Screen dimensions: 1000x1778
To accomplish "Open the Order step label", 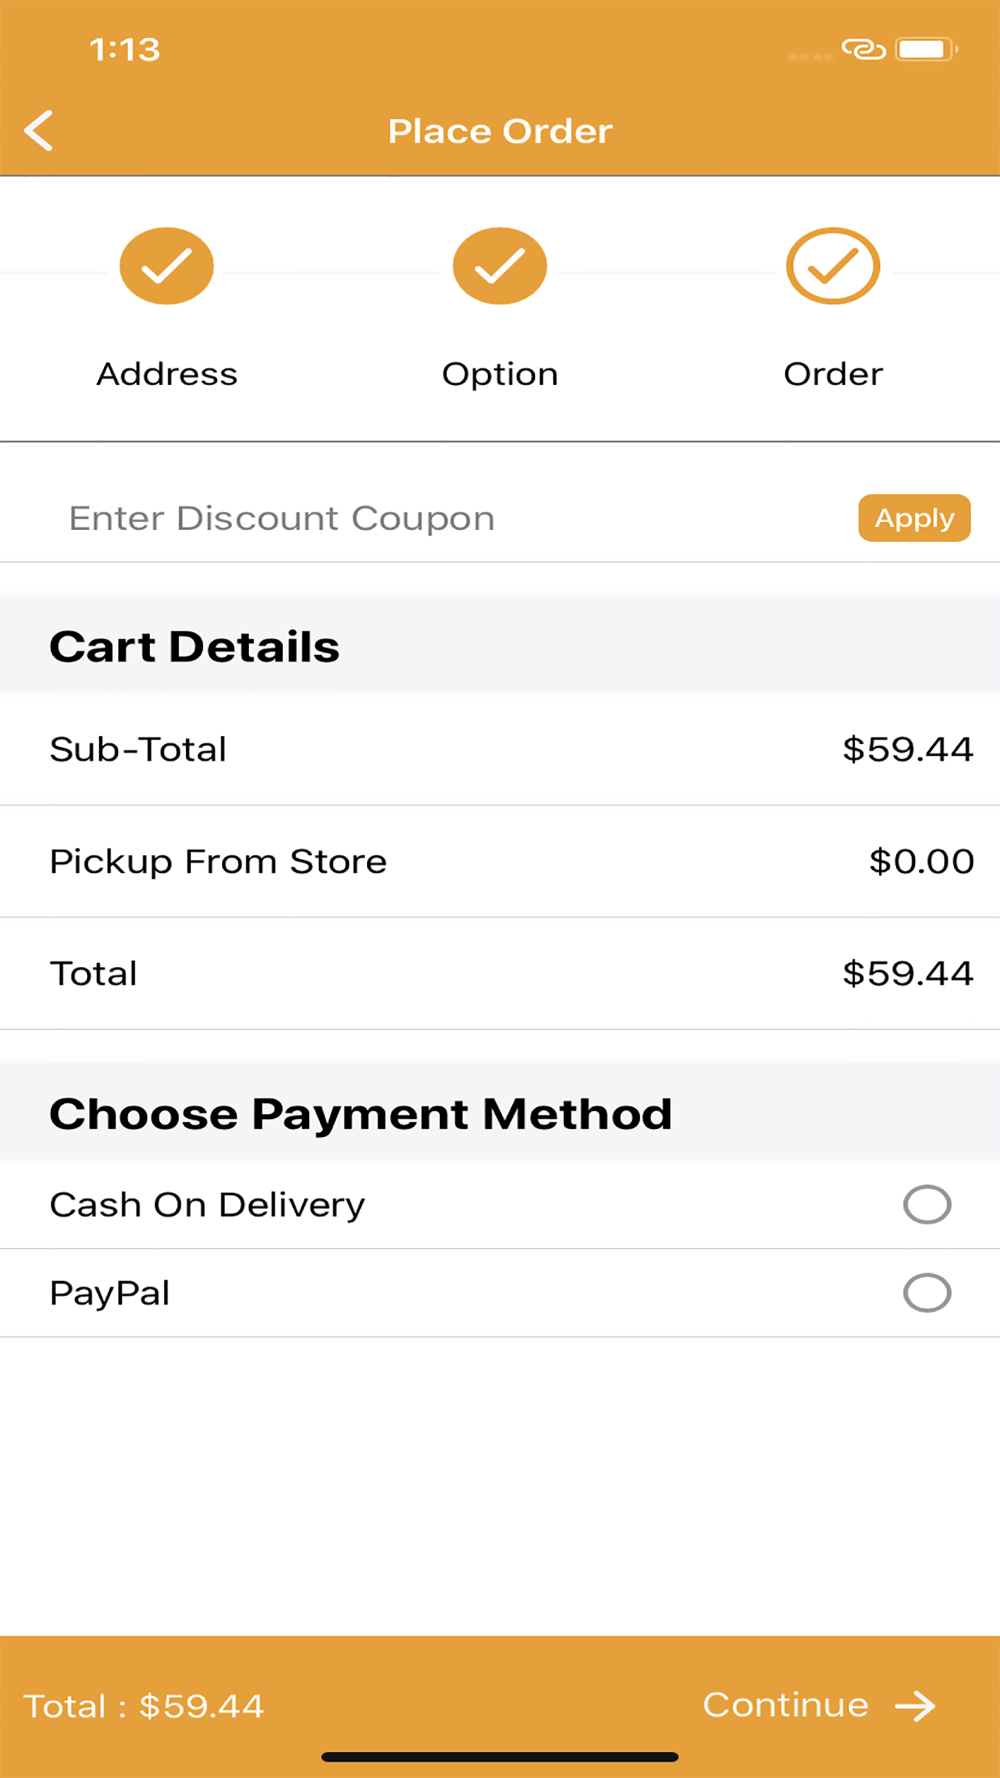I will point(833,374).
